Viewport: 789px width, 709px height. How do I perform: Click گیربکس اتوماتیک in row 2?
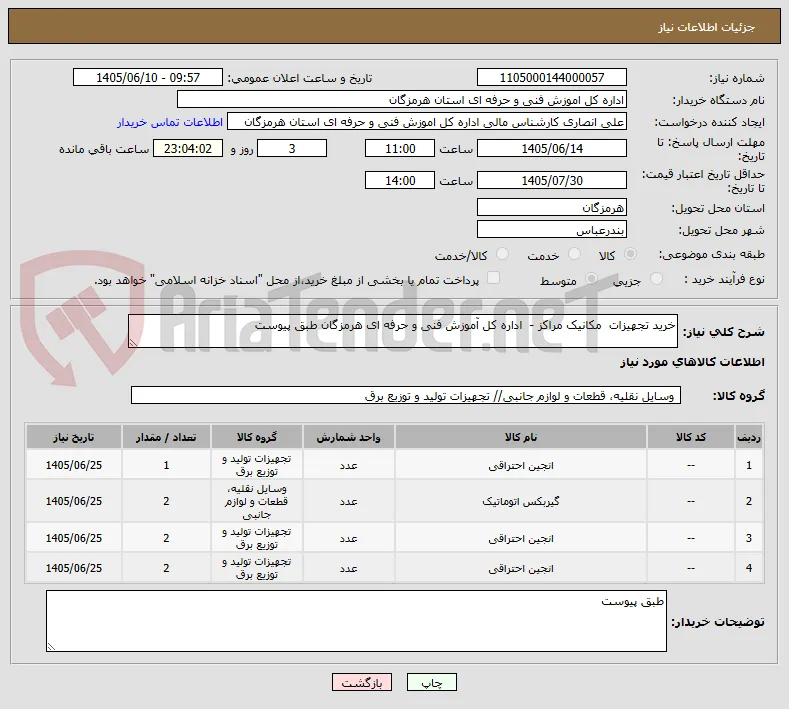coord(521,502)
